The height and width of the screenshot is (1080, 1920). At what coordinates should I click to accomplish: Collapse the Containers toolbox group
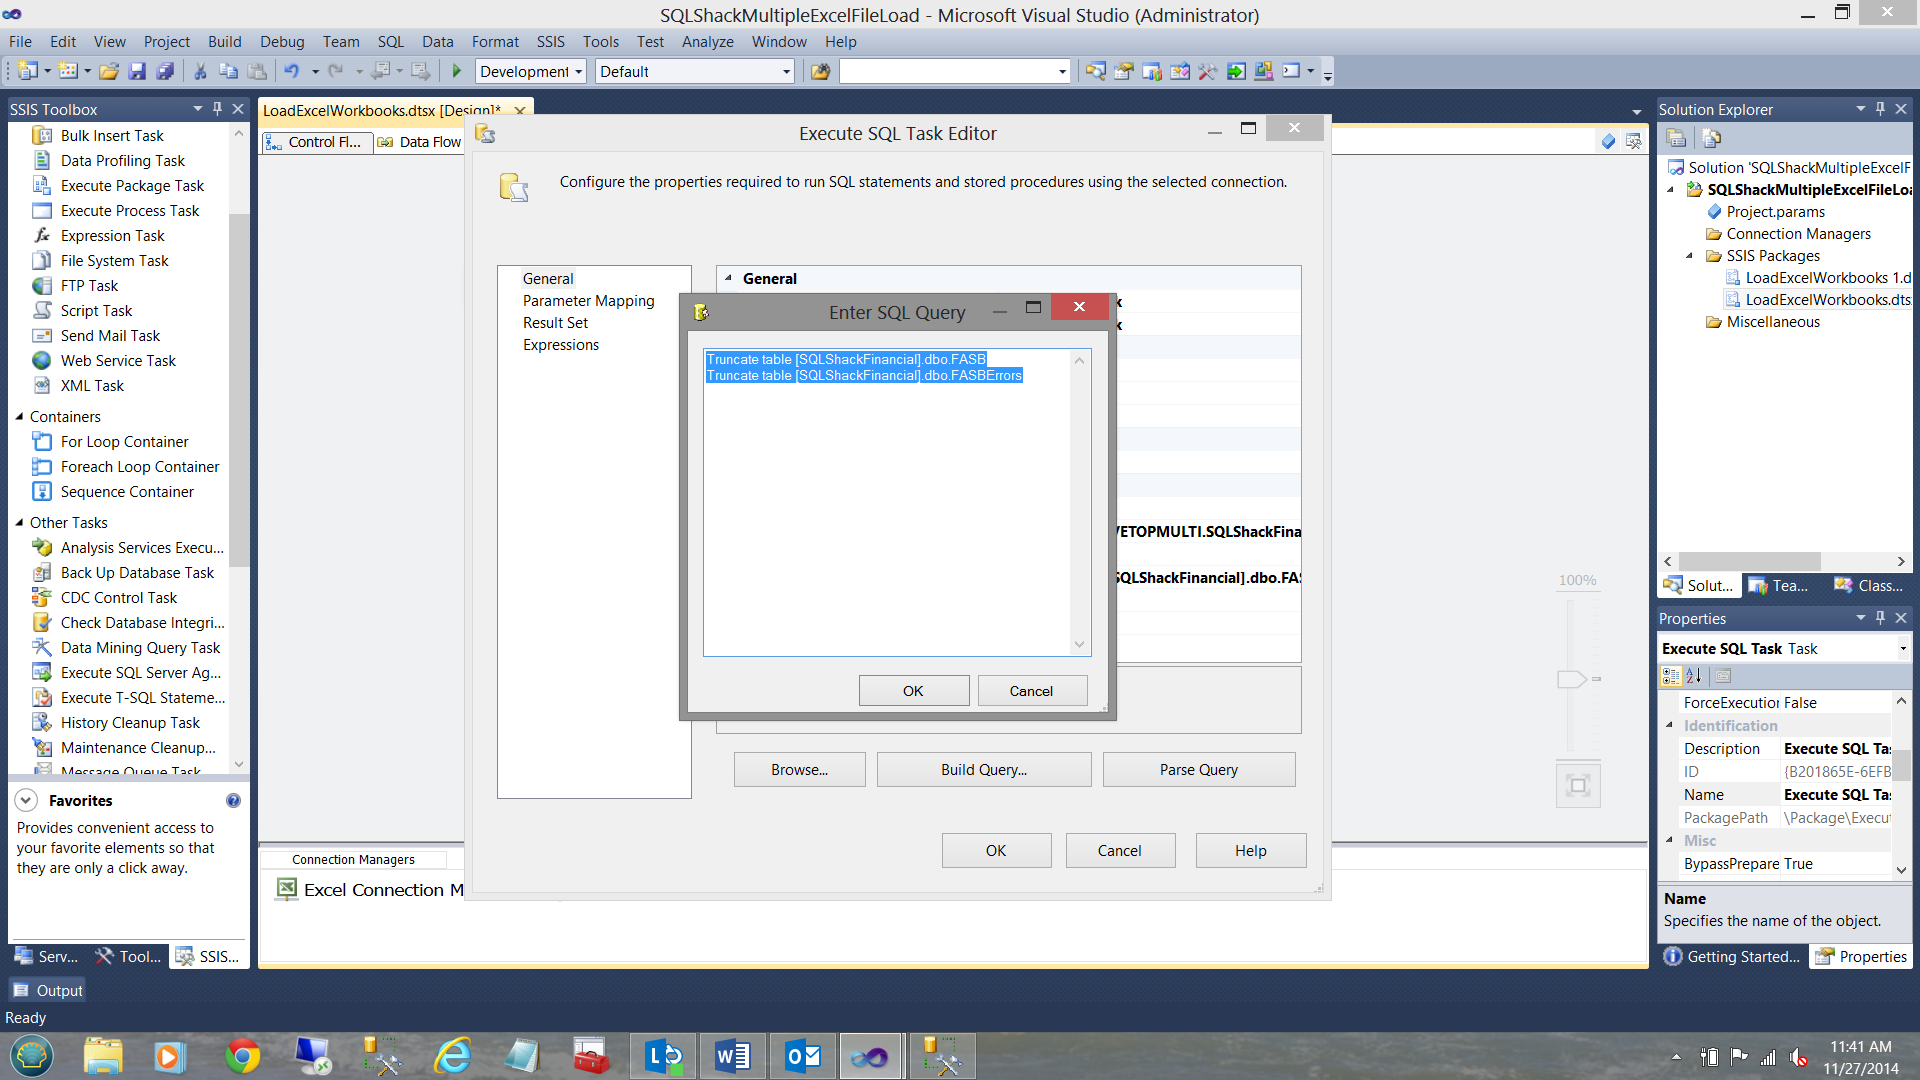[x=19, y=417]
